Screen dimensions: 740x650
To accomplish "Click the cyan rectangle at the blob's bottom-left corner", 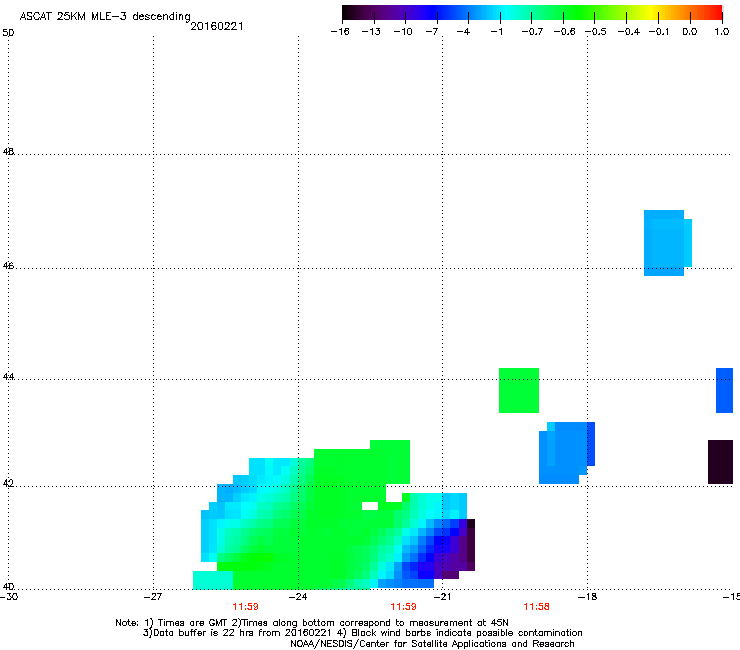I will coord(213,580).
